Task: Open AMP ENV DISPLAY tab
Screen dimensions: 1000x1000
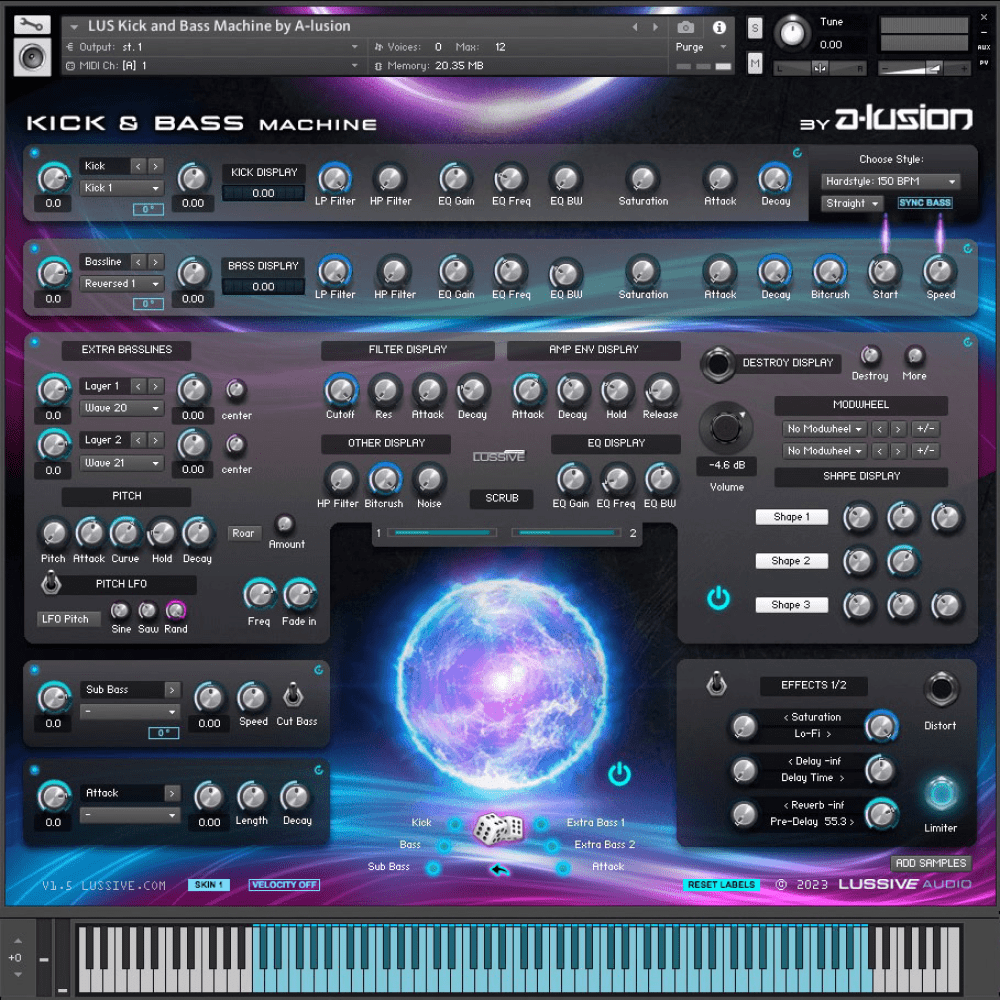Action: click(x=593, y=350)
